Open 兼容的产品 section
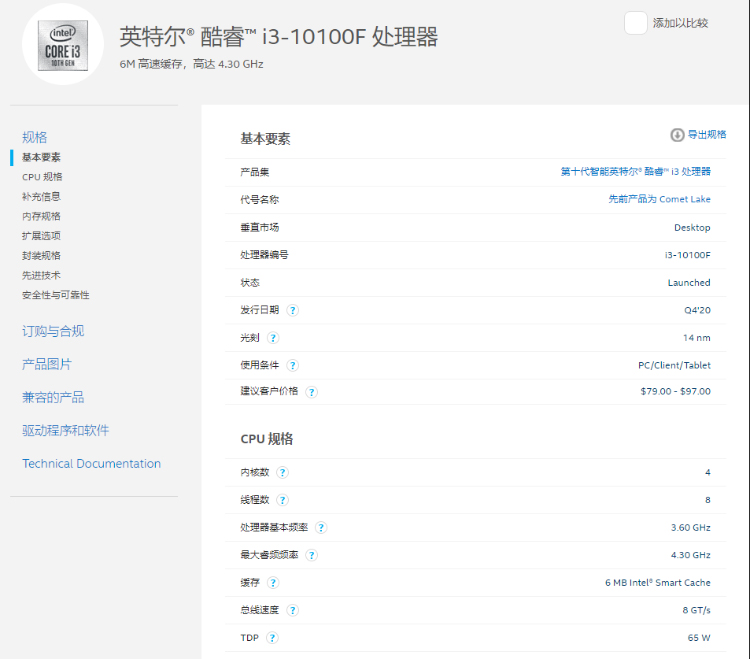 point(53,397)
